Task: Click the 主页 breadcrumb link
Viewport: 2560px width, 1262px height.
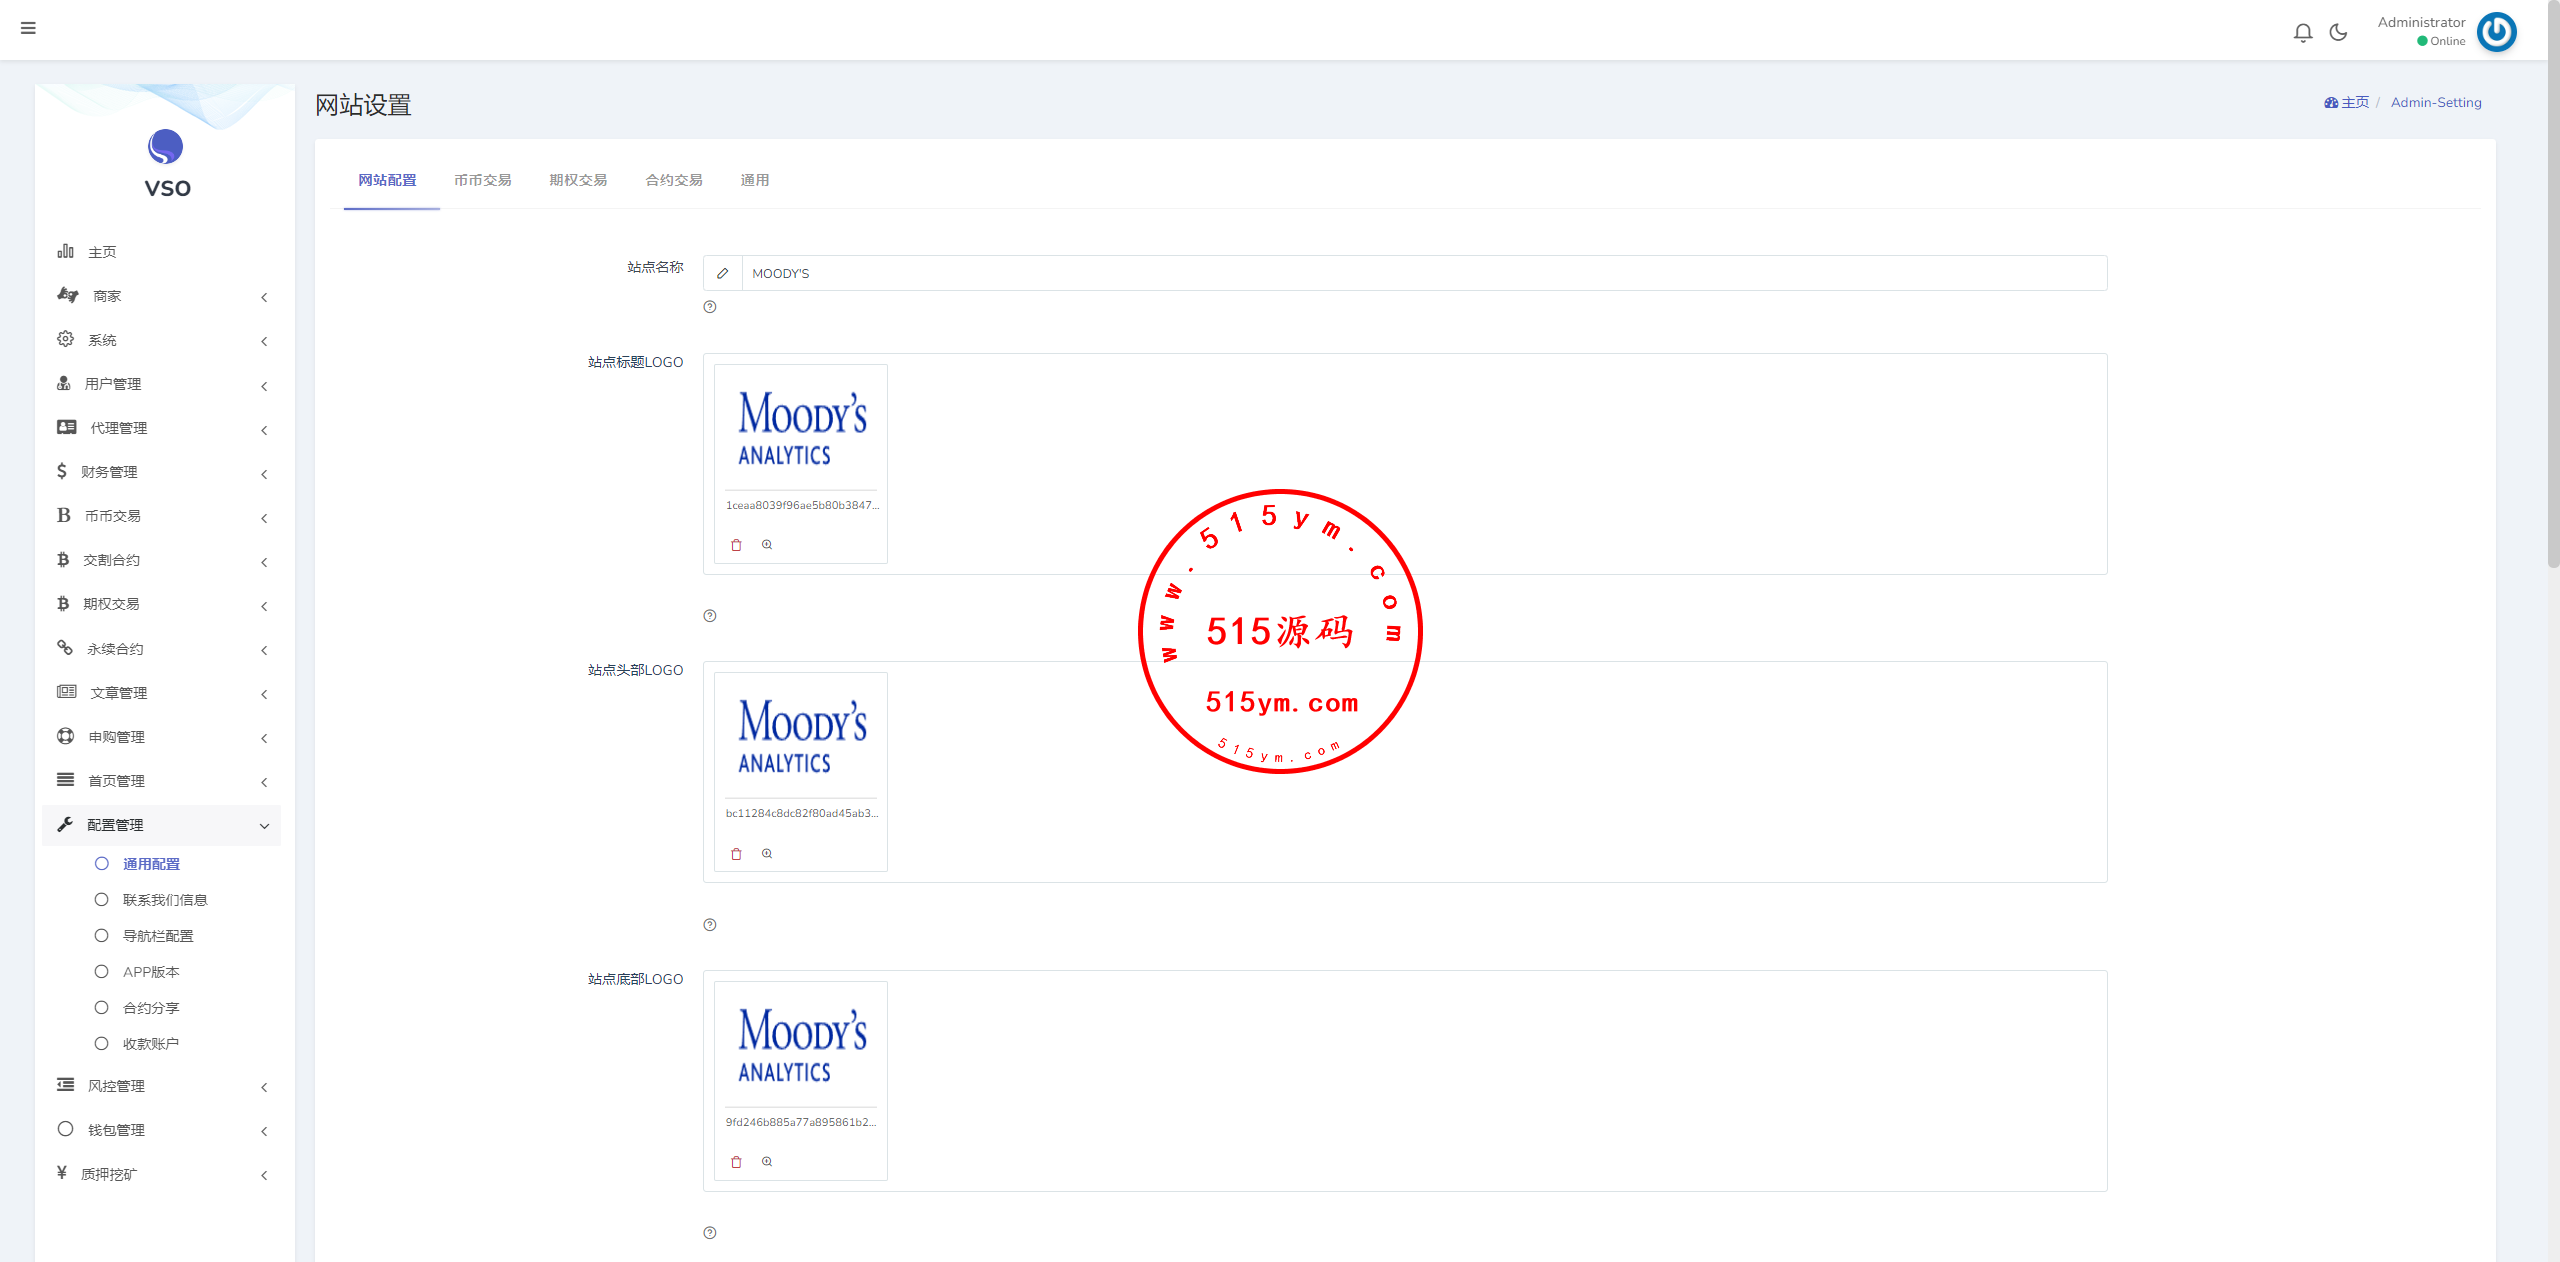Action: pos(2353,102)
